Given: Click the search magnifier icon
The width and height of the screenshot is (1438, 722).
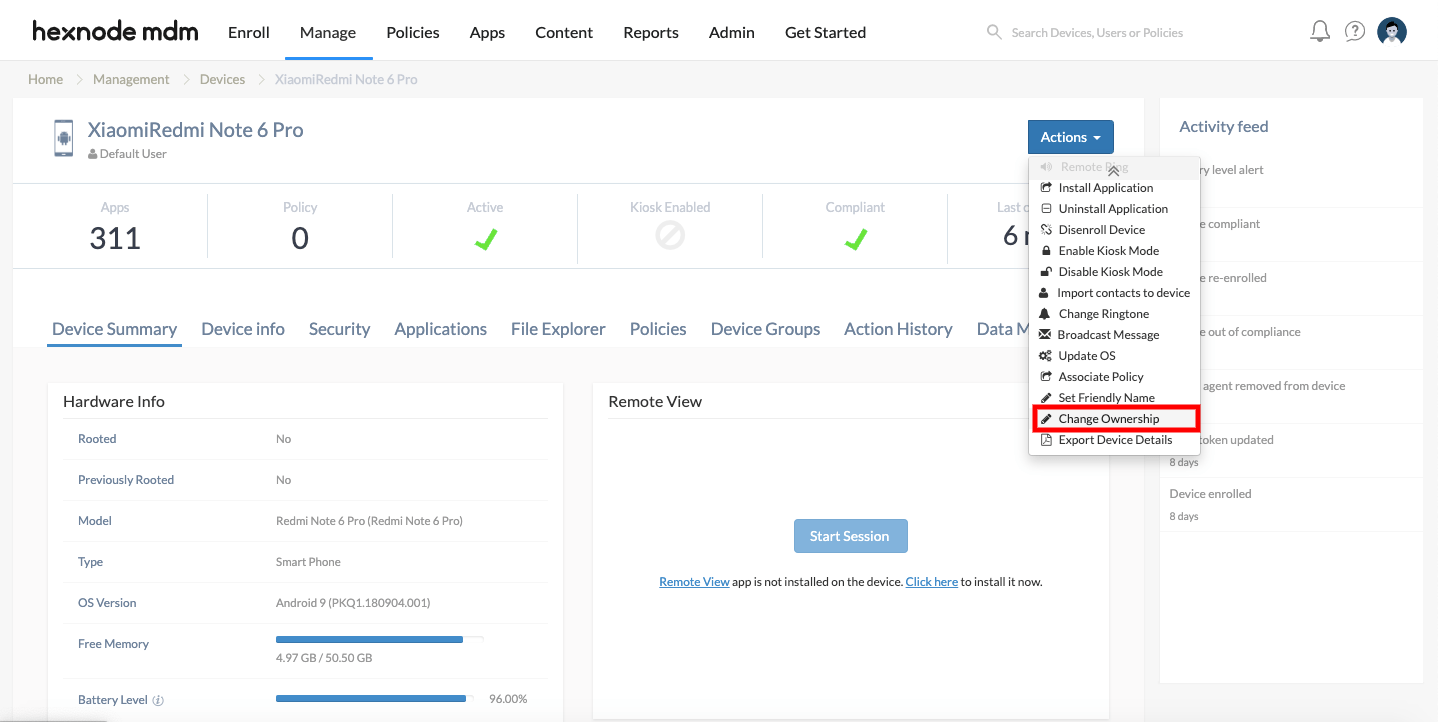Looking at the screenshot, I should (x=994, y=32).
